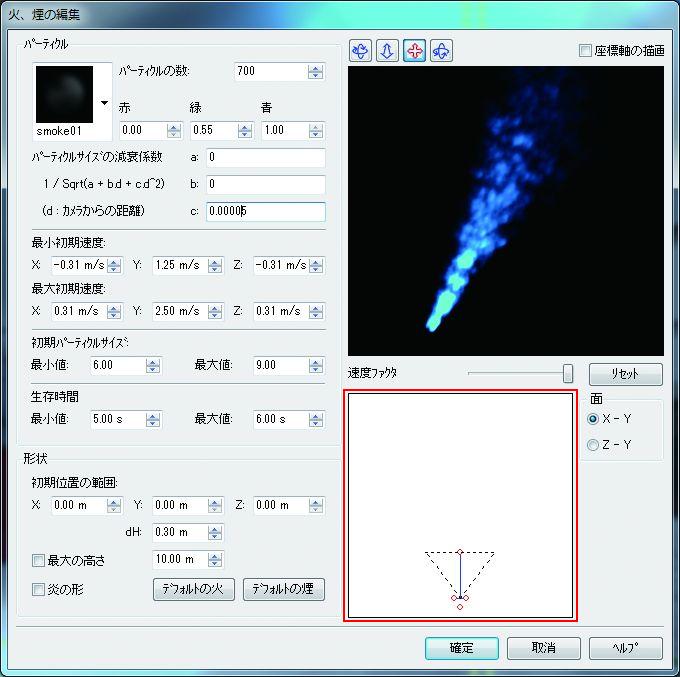Click the デフォルトの煙 button
The width and height of the screenshot is (680, 677).
(284, 589)
